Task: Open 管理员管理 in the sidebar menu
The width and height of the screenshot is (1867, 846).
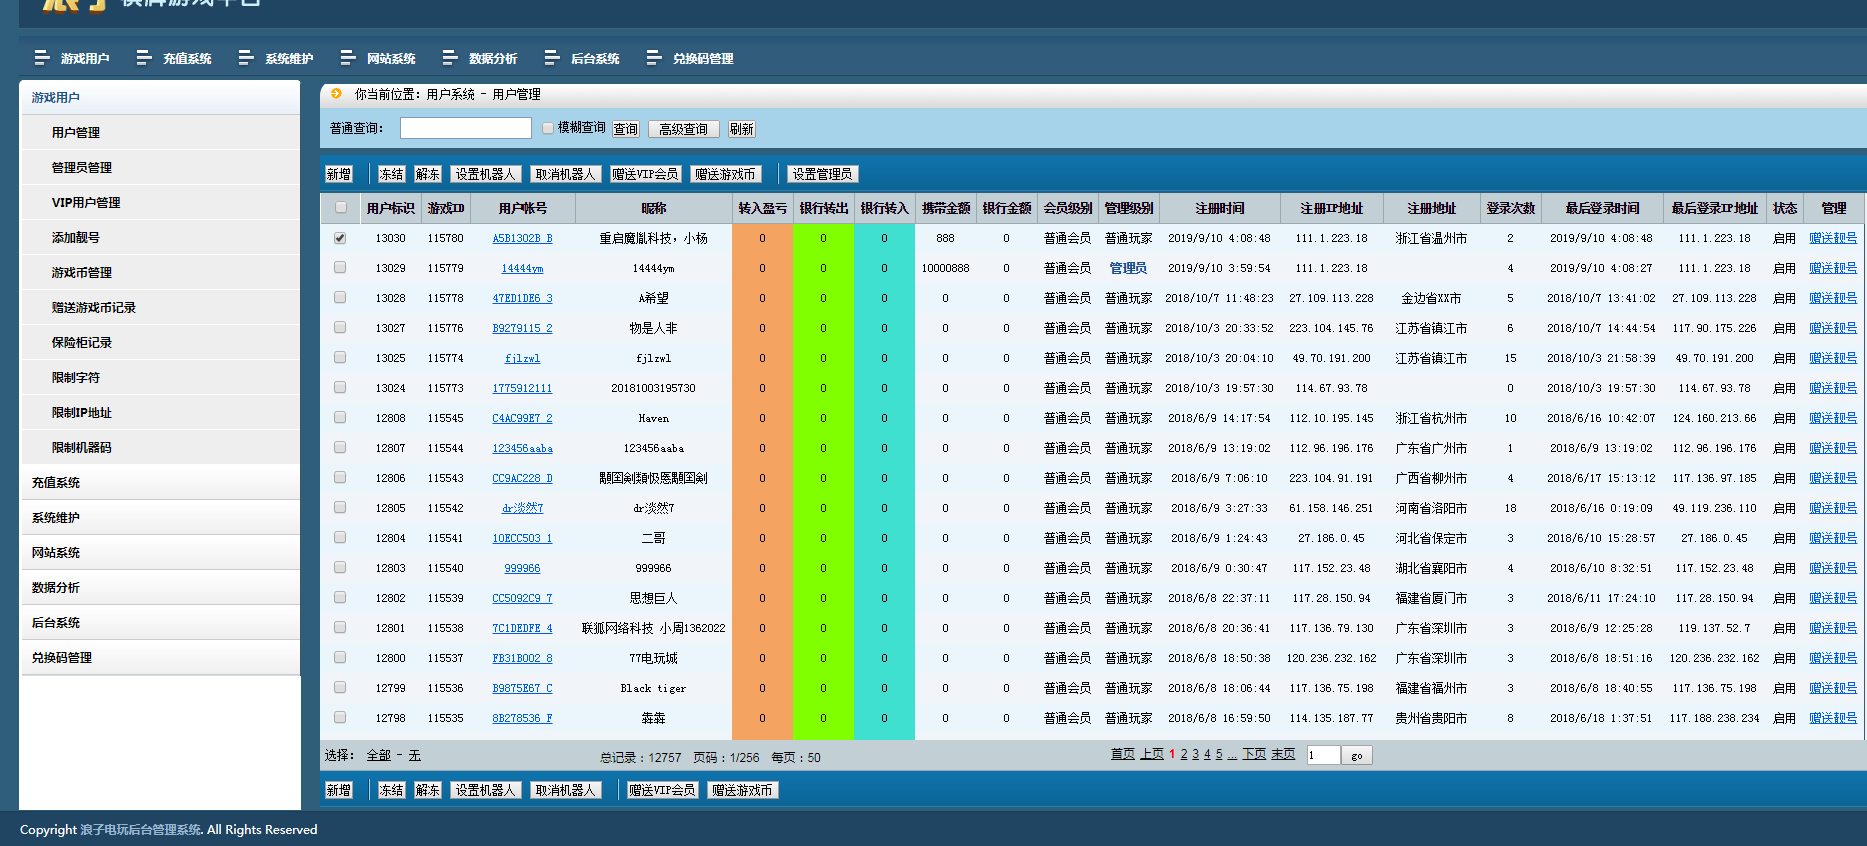Action: pyautogui.click(x=82, y=167)
